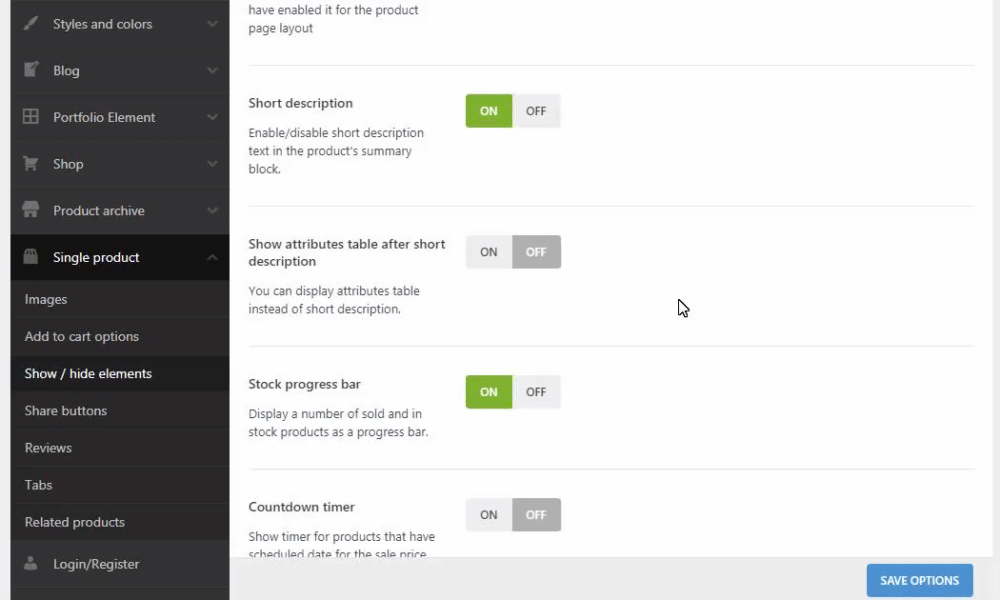Turn on the Countdown timer option
Viewport: 1000px width, 600px height.
point(489,515)
